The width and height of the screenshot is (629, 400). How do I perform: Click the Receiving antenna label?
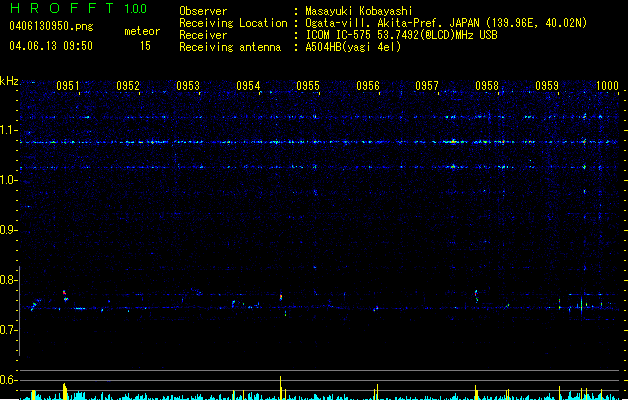(x=230, y=47)
